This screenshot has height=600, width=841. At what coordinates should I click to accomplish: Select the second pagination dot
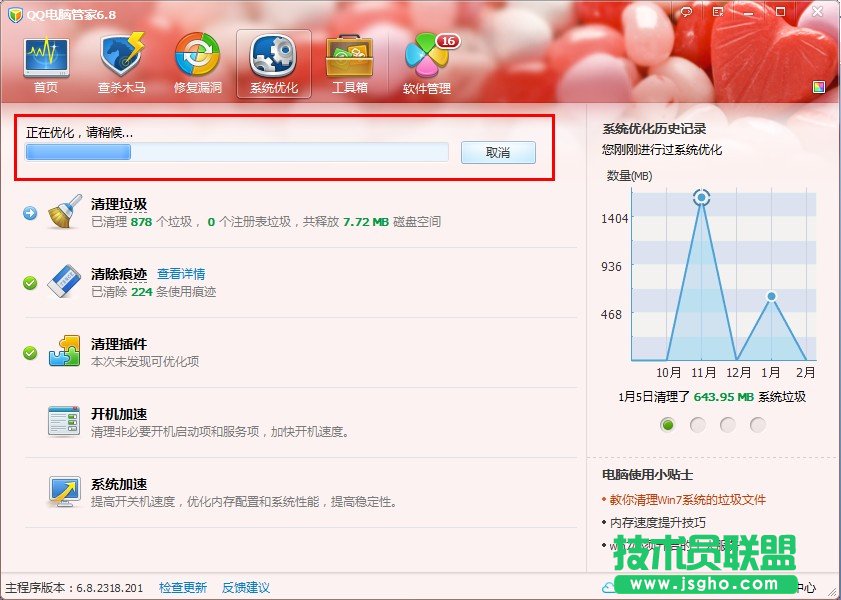(697, 424)
